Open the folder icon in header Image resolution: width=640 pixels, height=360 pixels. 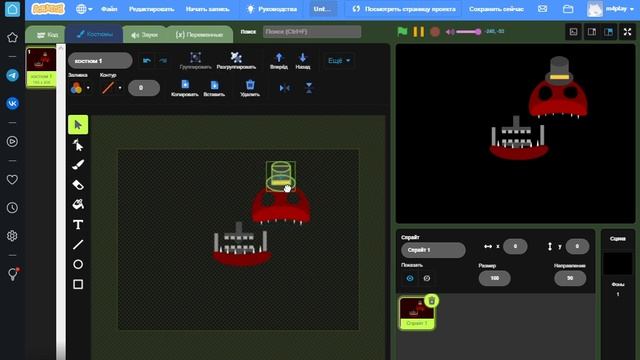pos(568,9)
